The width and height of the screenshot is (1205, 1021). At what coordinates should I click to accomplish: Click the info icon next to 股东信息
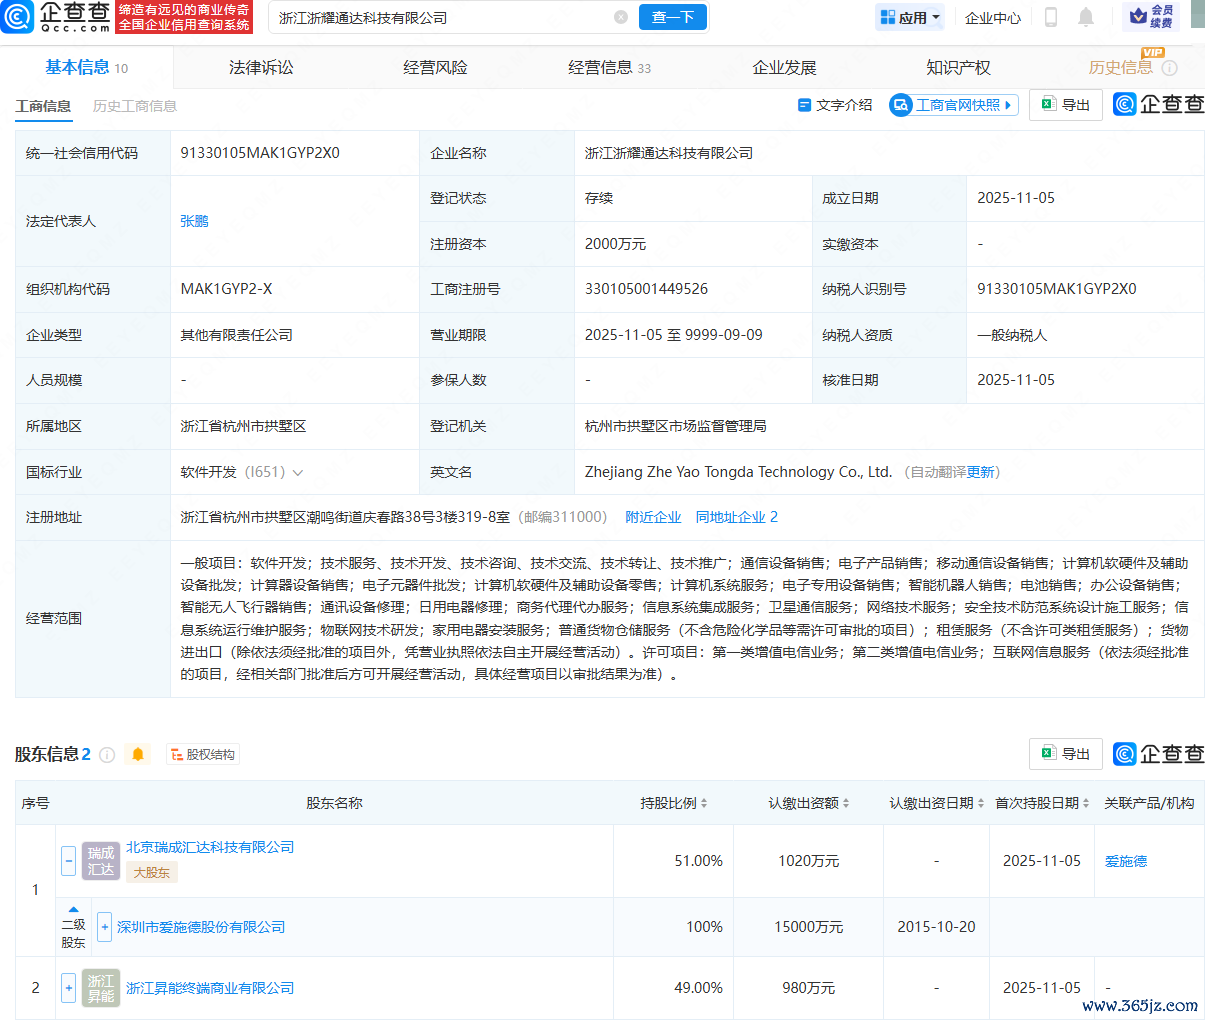[107, 754]
